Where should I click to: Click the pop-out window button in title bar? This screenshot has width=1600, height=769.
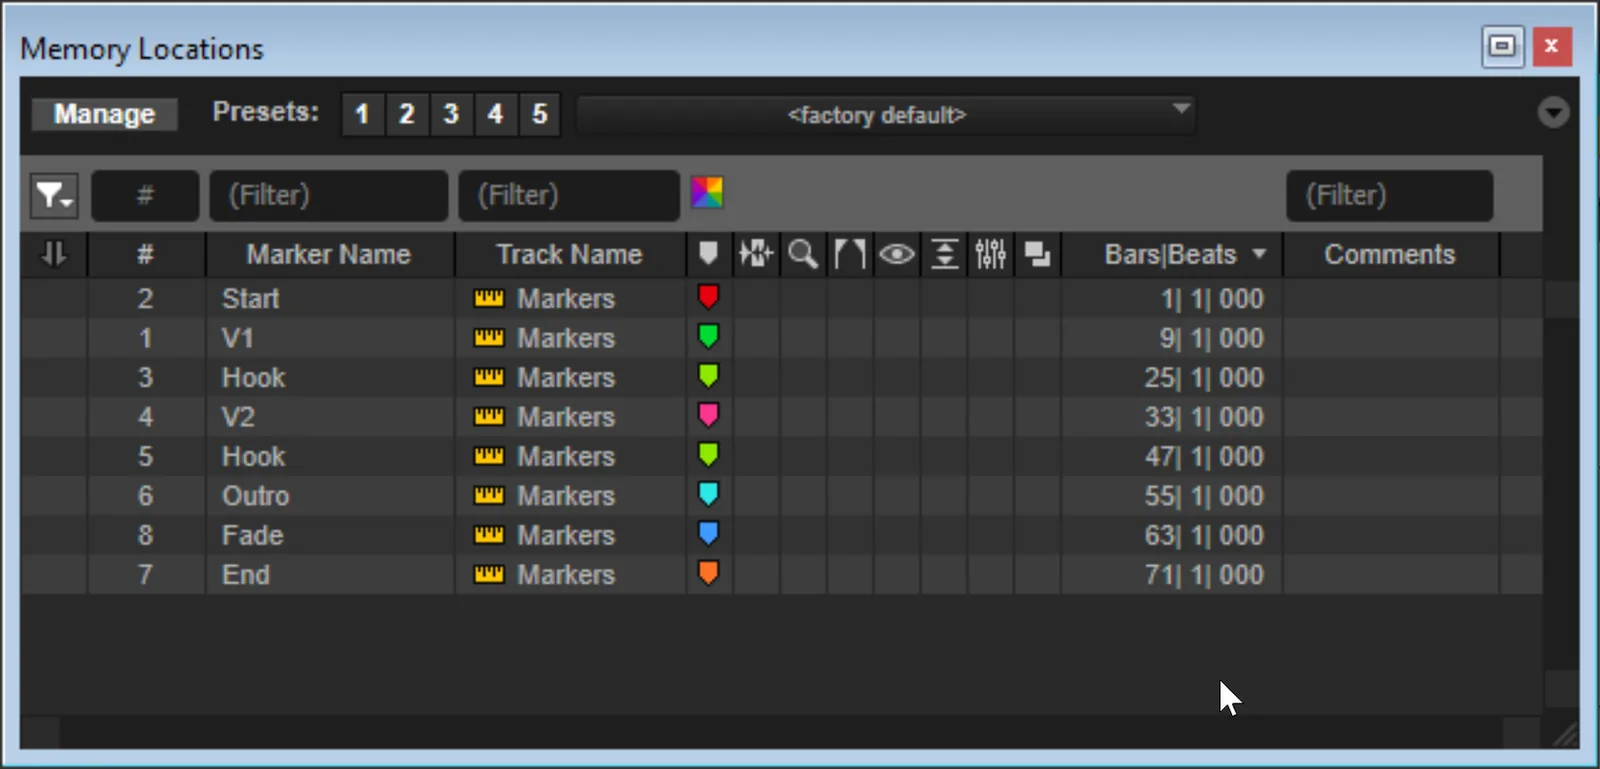[1502, 46]
